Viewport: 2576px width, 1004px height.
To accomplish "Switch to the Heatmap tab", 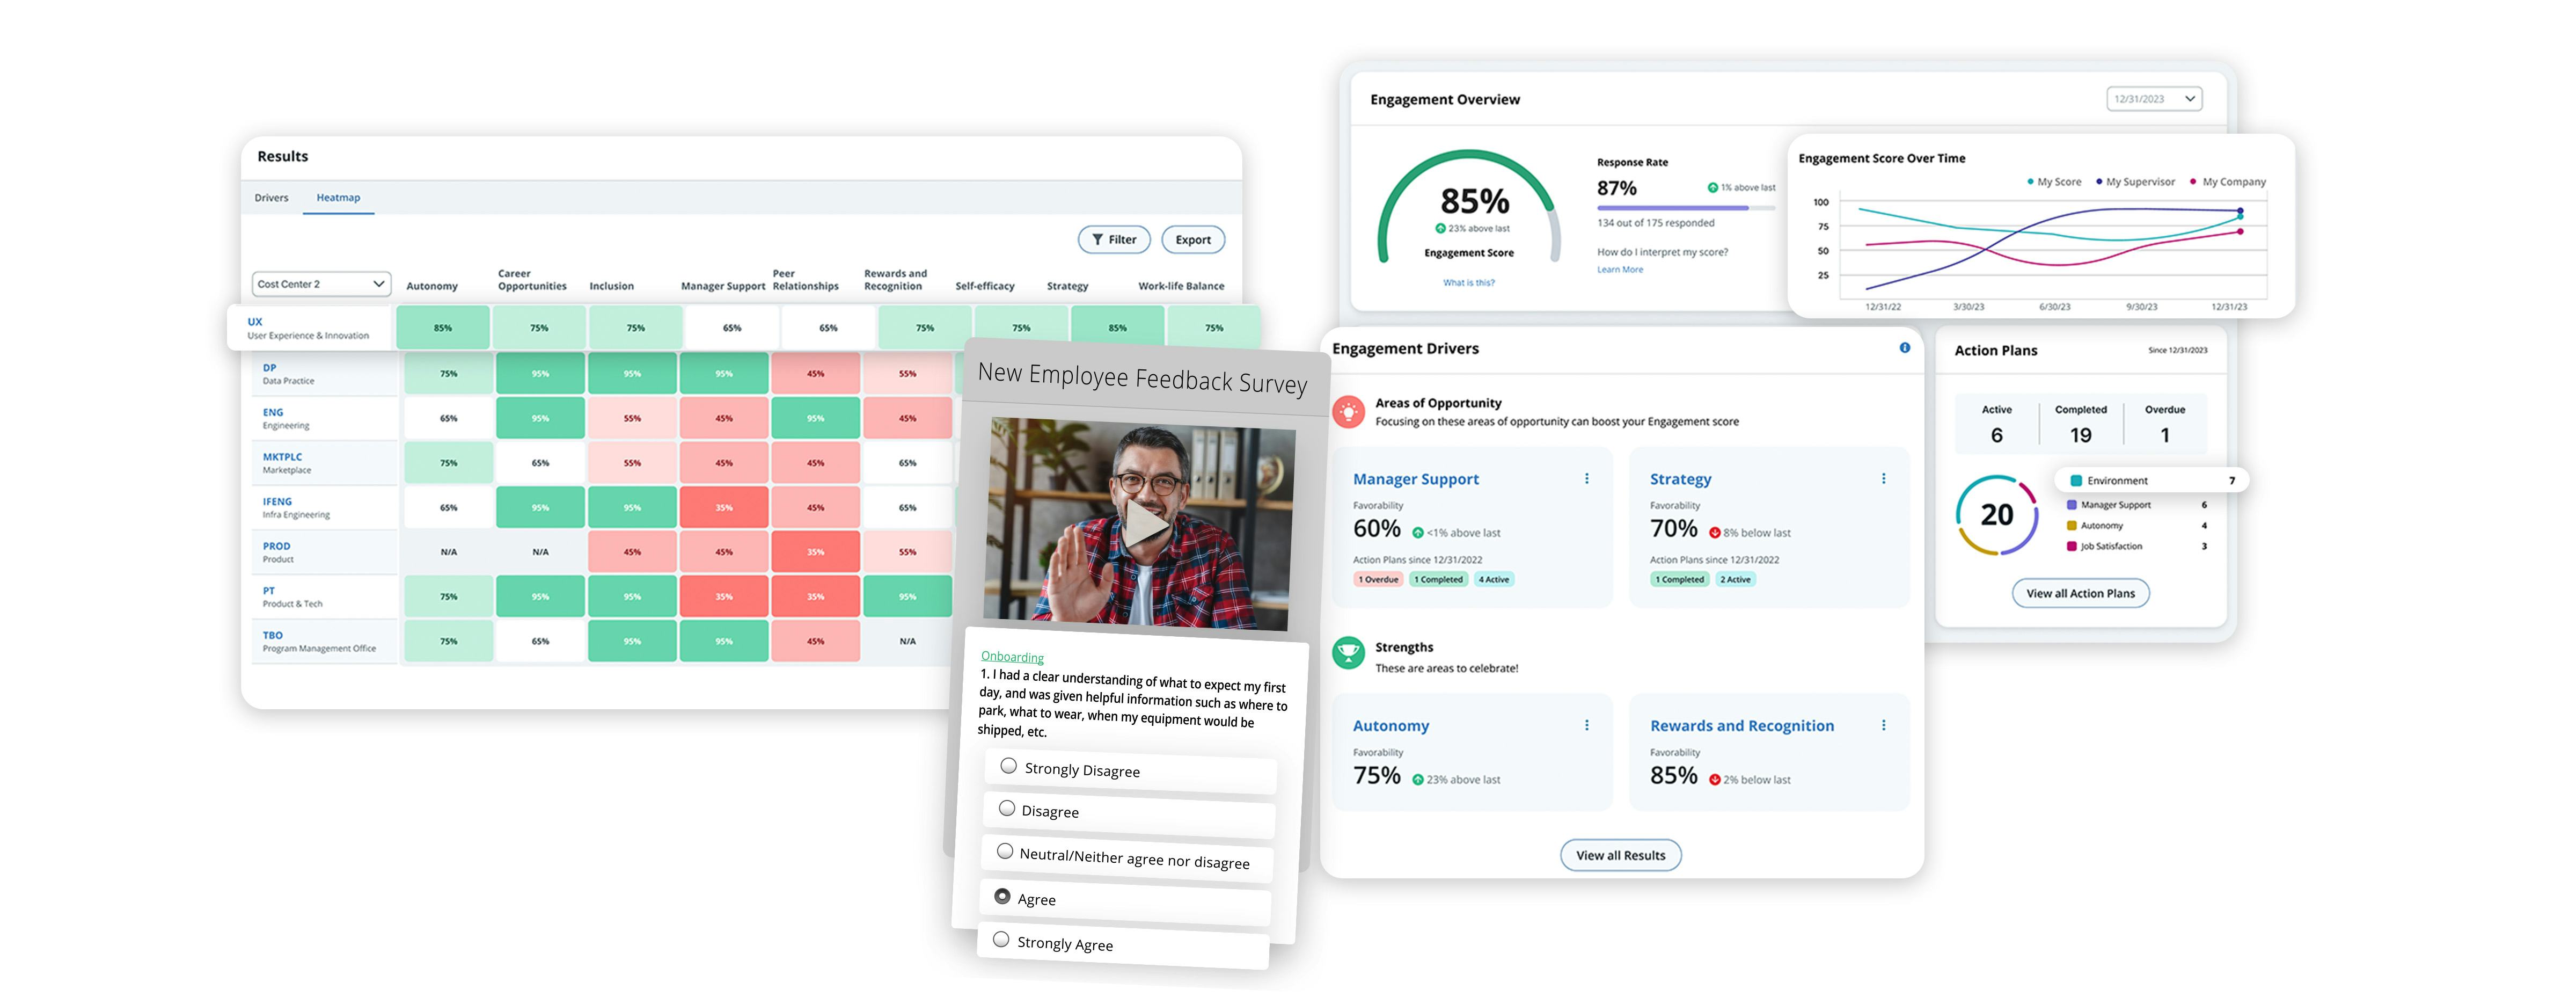I will 338,198.
